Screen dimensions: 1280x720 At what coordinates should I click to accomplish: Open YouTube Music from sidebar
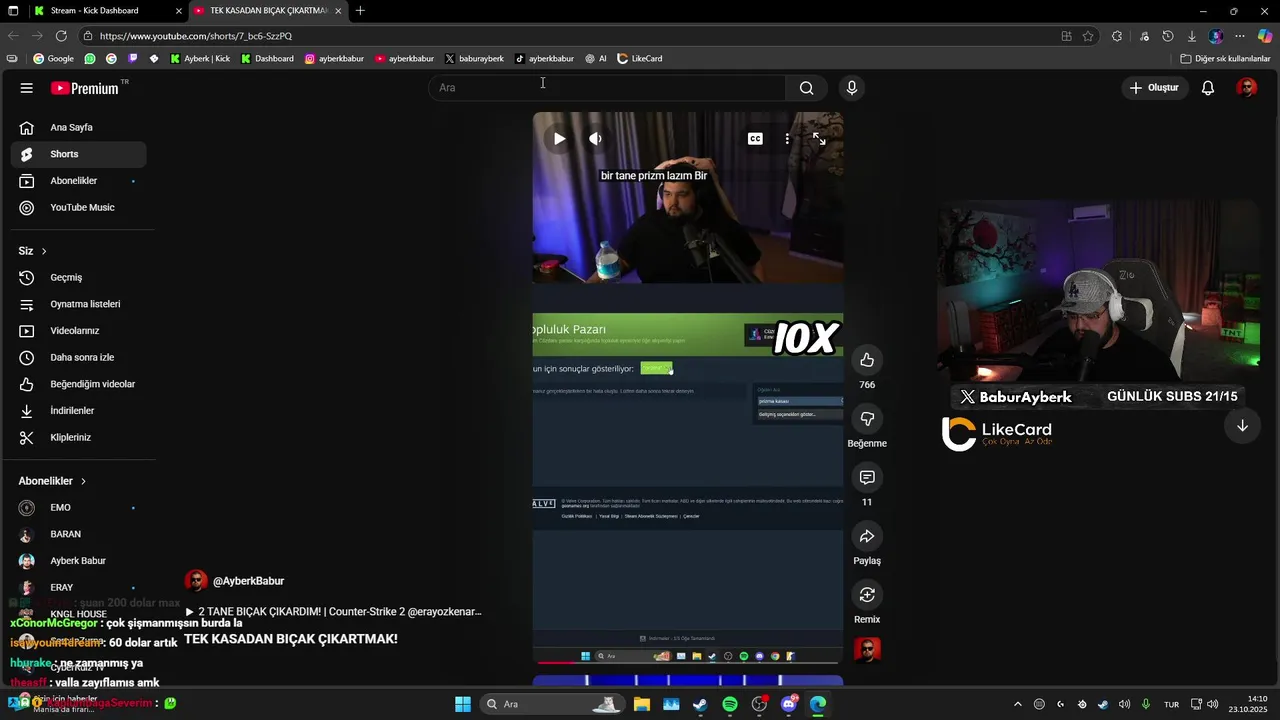click(78, 208)
